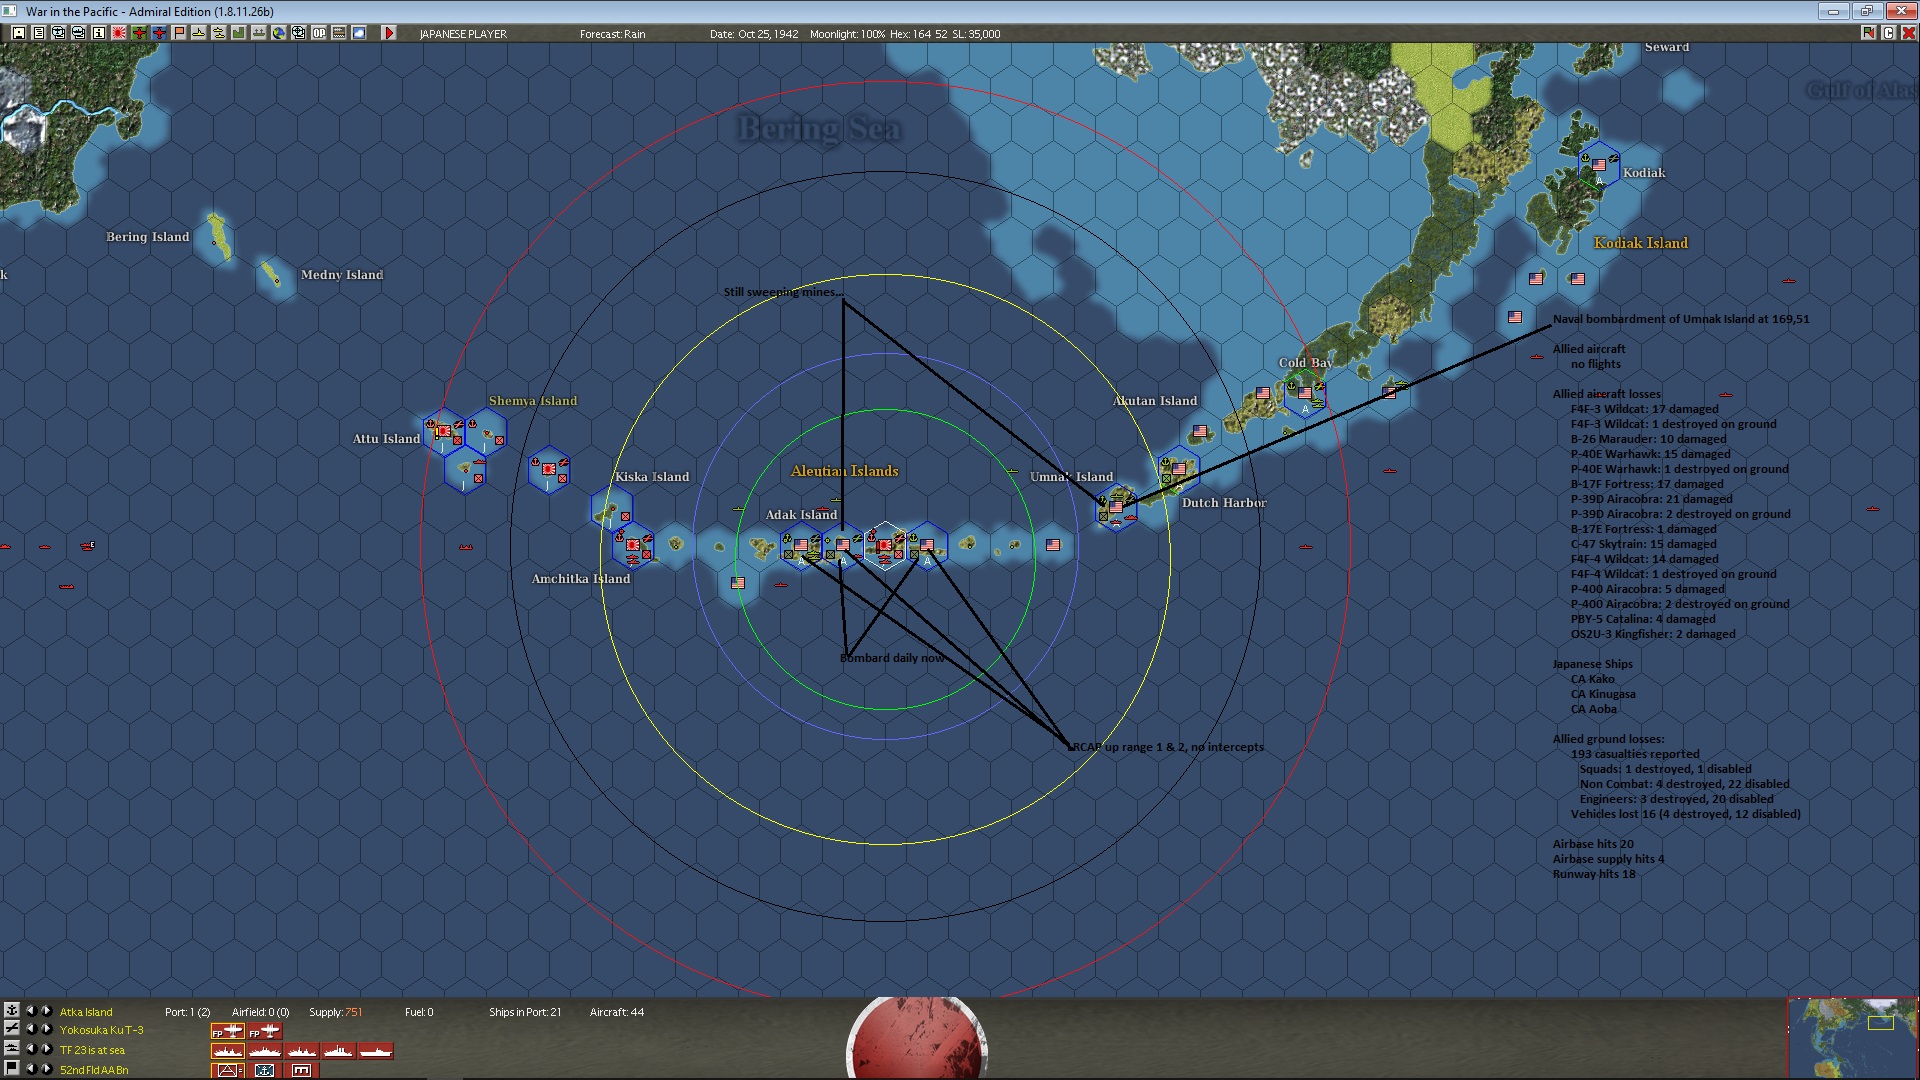Viewport: 1920px width, 1080px height.
Task: Click the 'Bombard daily now' map note
Action: pyautogui.click(x=892, y=658)
